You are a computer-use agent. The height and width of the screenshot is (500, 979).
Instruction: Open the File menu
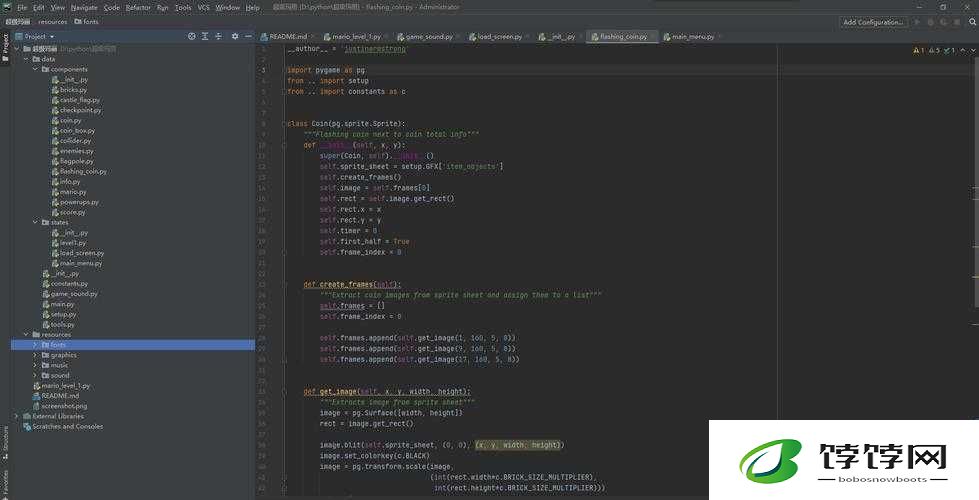pos(22,7)
